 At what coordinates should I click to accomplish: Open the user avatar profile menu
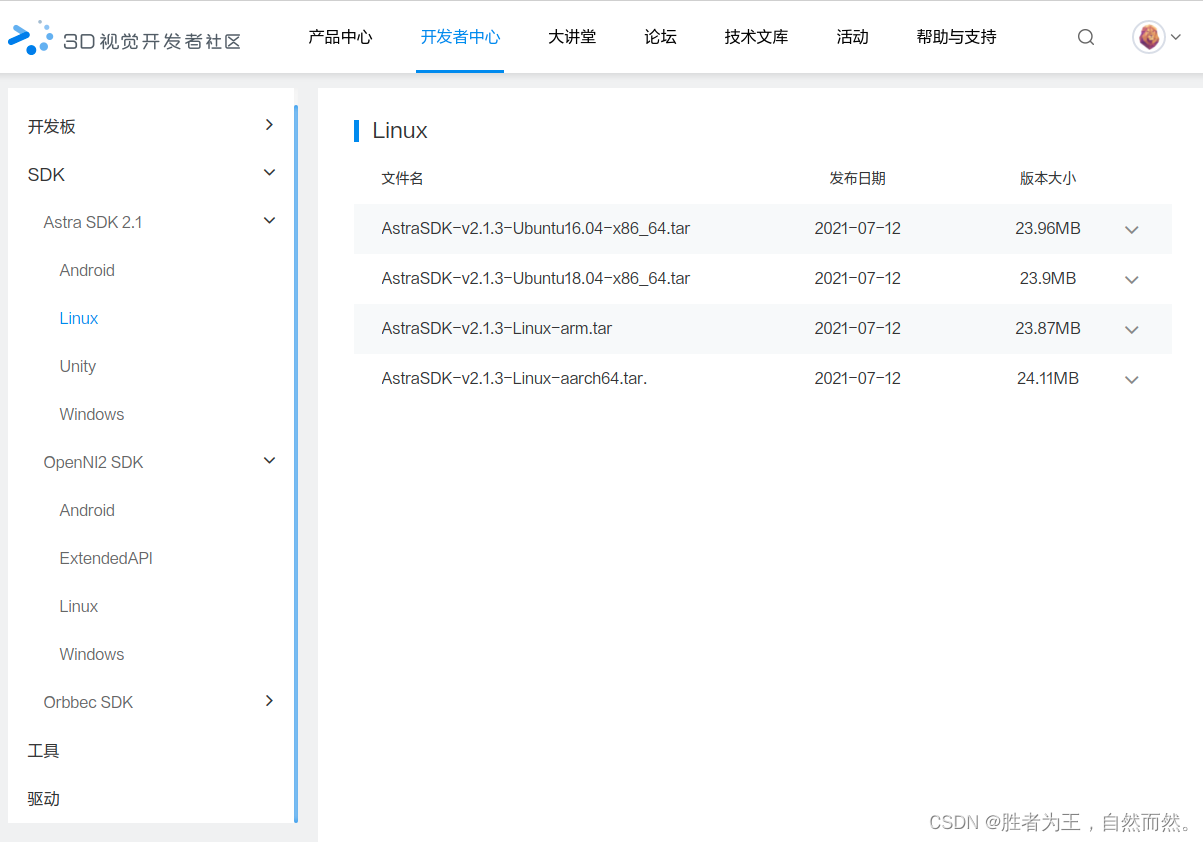click(x=1149, y=37)
